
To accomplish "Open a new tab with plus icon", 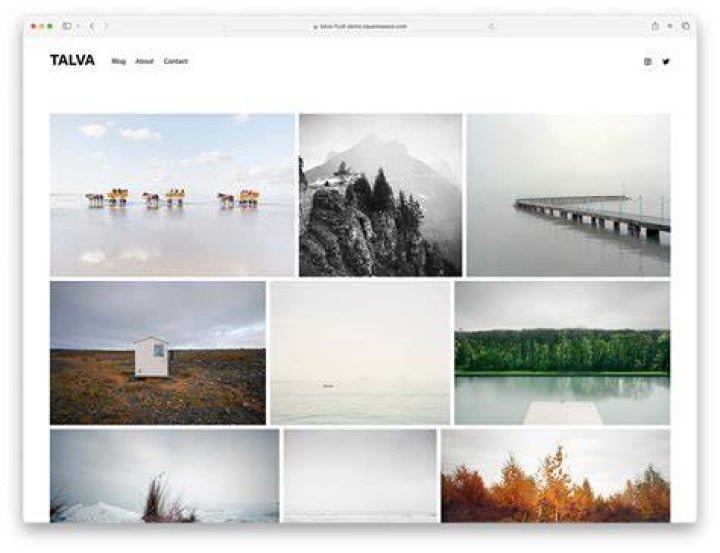I will 670,26.
